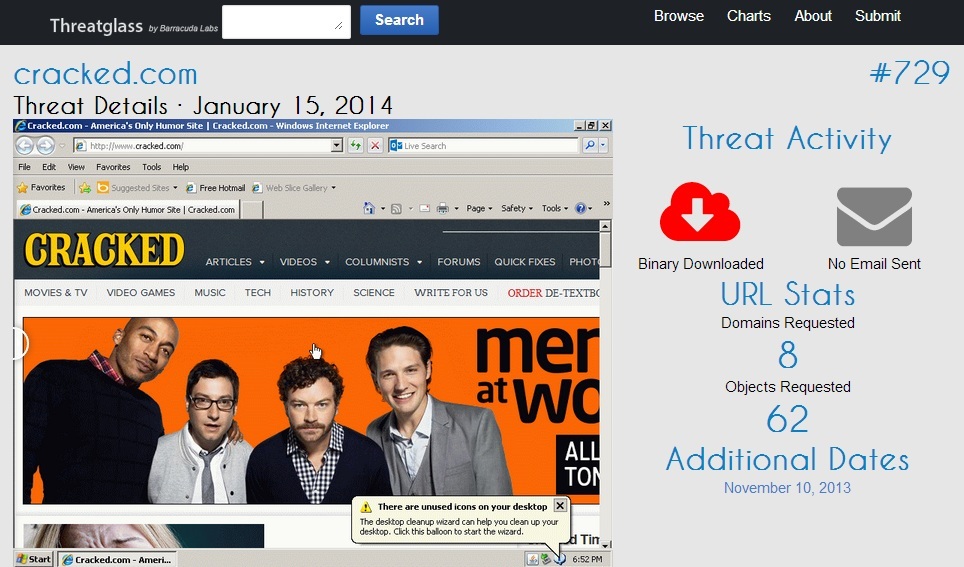The height and width of the screenshot is (567, 964).
Task: Click the IE Help question mark icon
Action: (580, 208)
